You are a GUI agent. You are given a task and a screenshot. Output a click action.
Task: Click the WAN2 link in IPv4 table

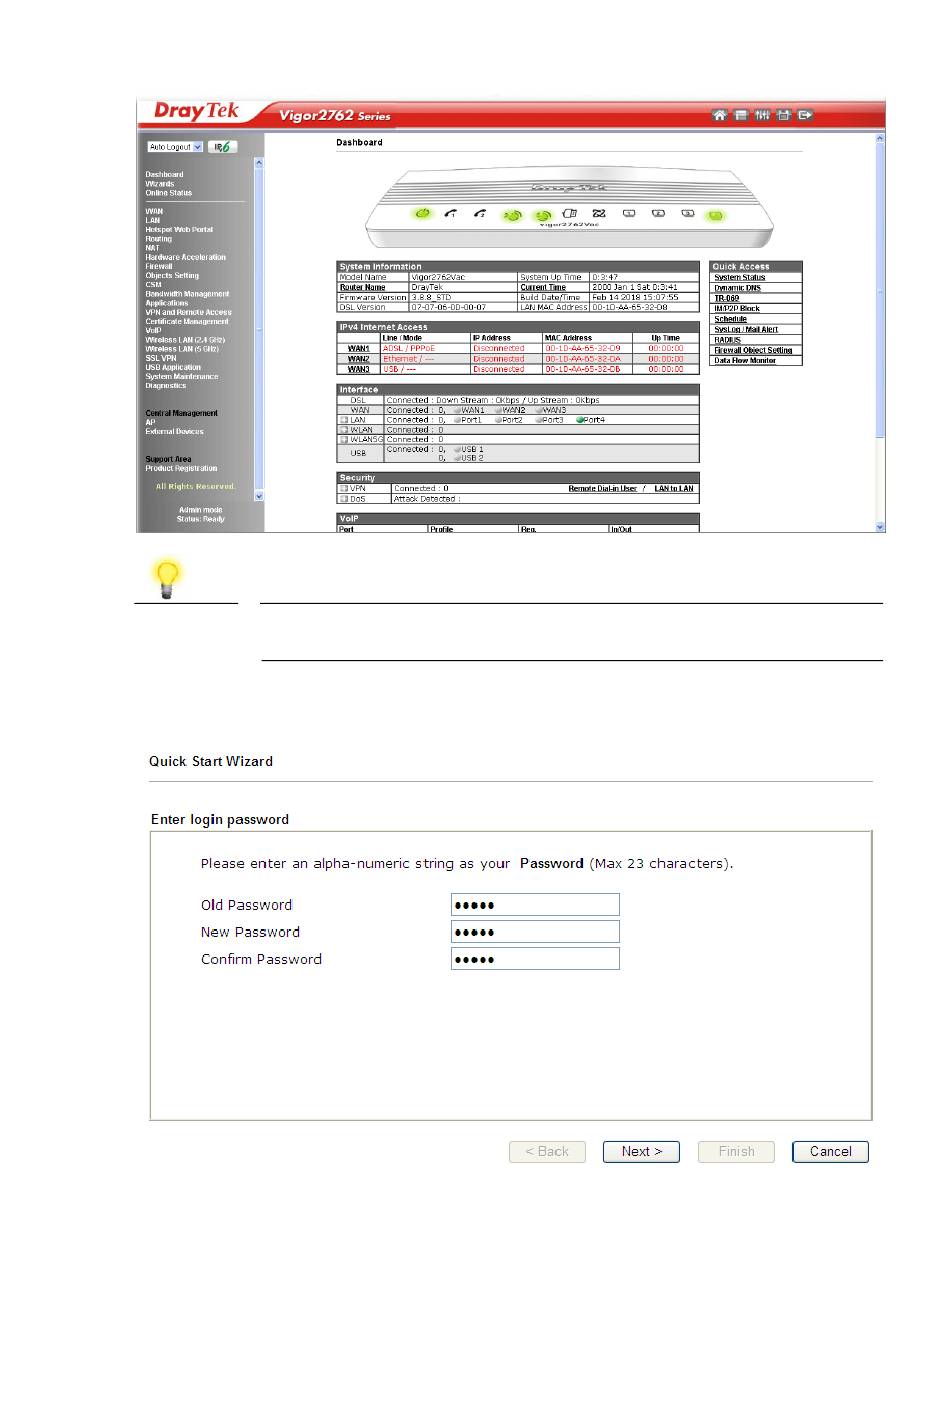coord(359,359)
